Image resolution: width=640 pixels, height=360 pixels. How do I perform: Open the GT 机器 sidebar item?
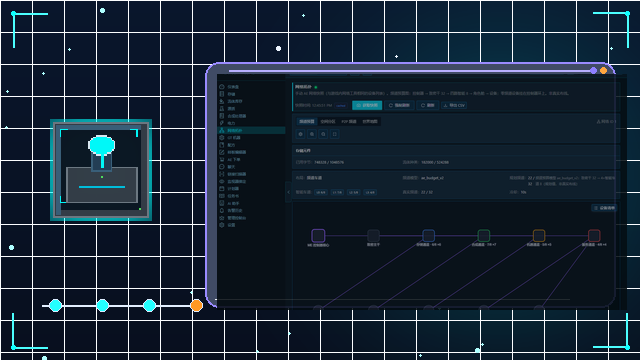(x=251, y=138)
